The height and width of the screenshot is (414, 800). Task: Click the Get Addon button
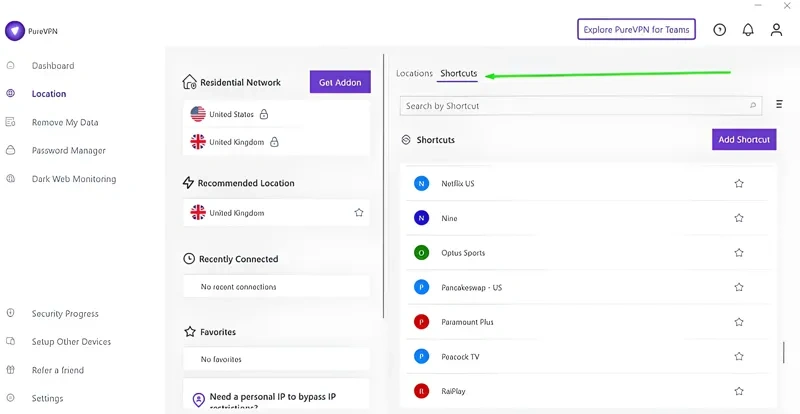[x=340, y=82]
